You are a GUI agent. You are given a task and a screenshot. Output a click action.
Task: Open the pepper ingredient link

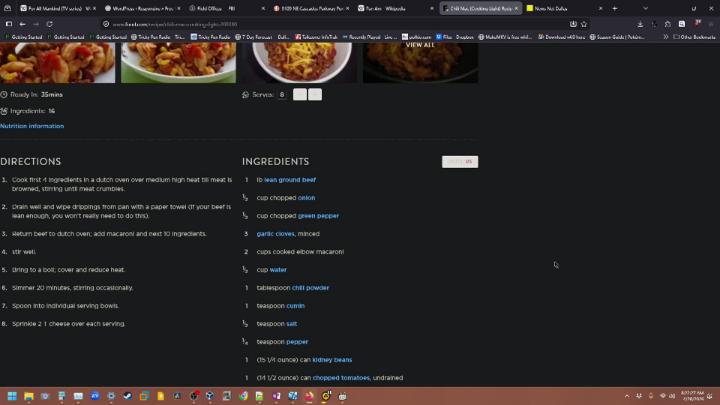[297, 341]
